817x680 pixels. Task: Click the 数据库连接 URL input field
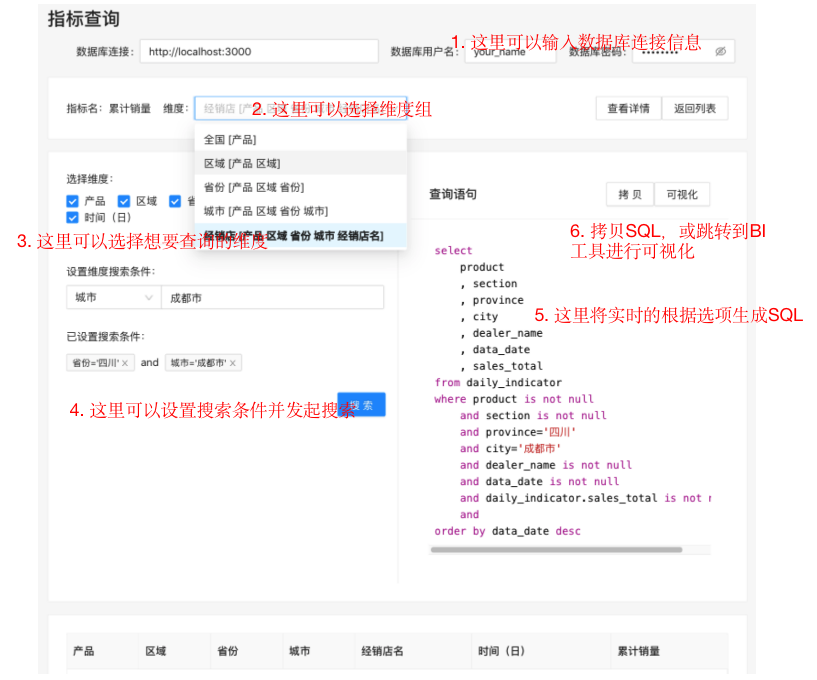point(258,52)
